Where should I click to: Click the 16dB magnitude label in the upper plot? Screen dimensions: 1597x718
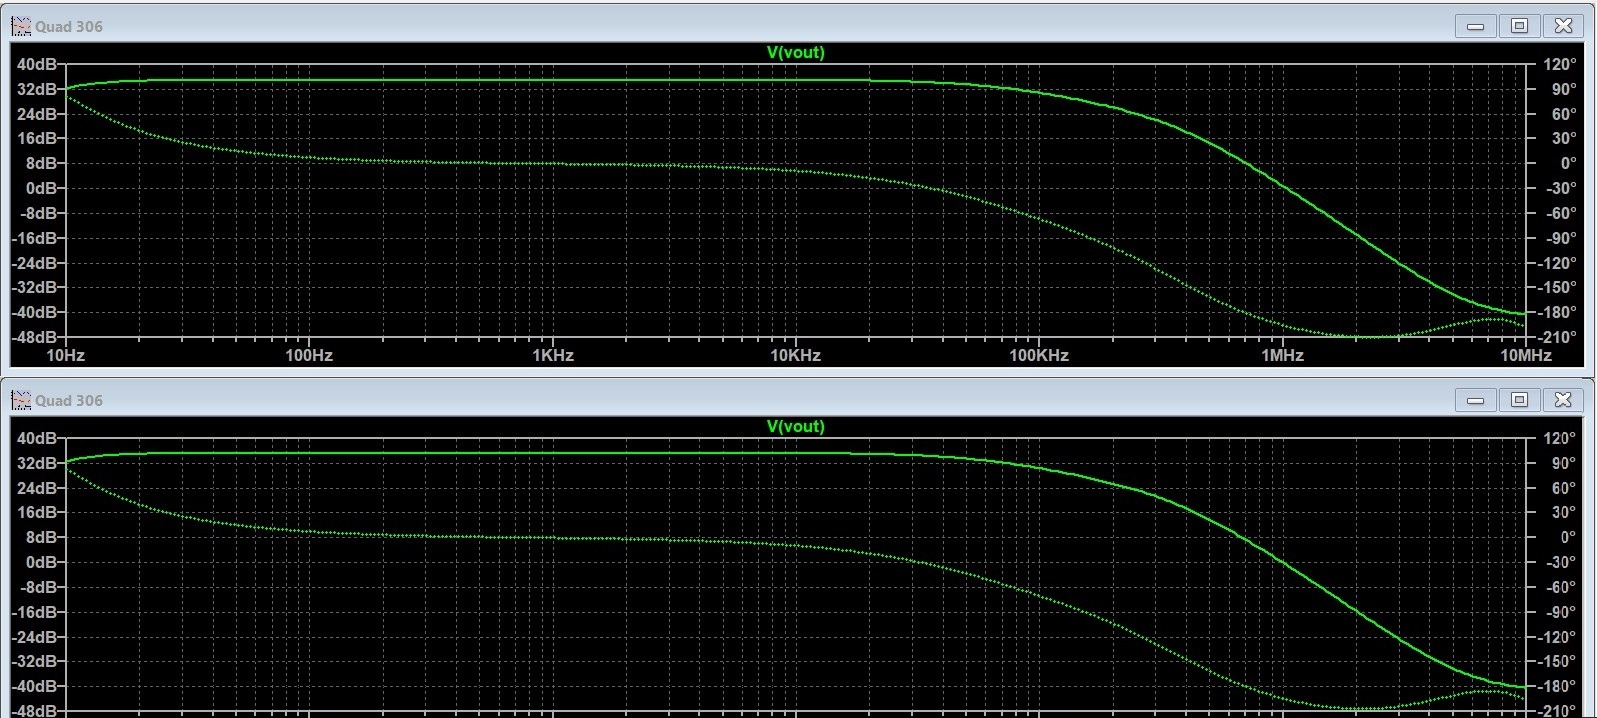point(36,139)
